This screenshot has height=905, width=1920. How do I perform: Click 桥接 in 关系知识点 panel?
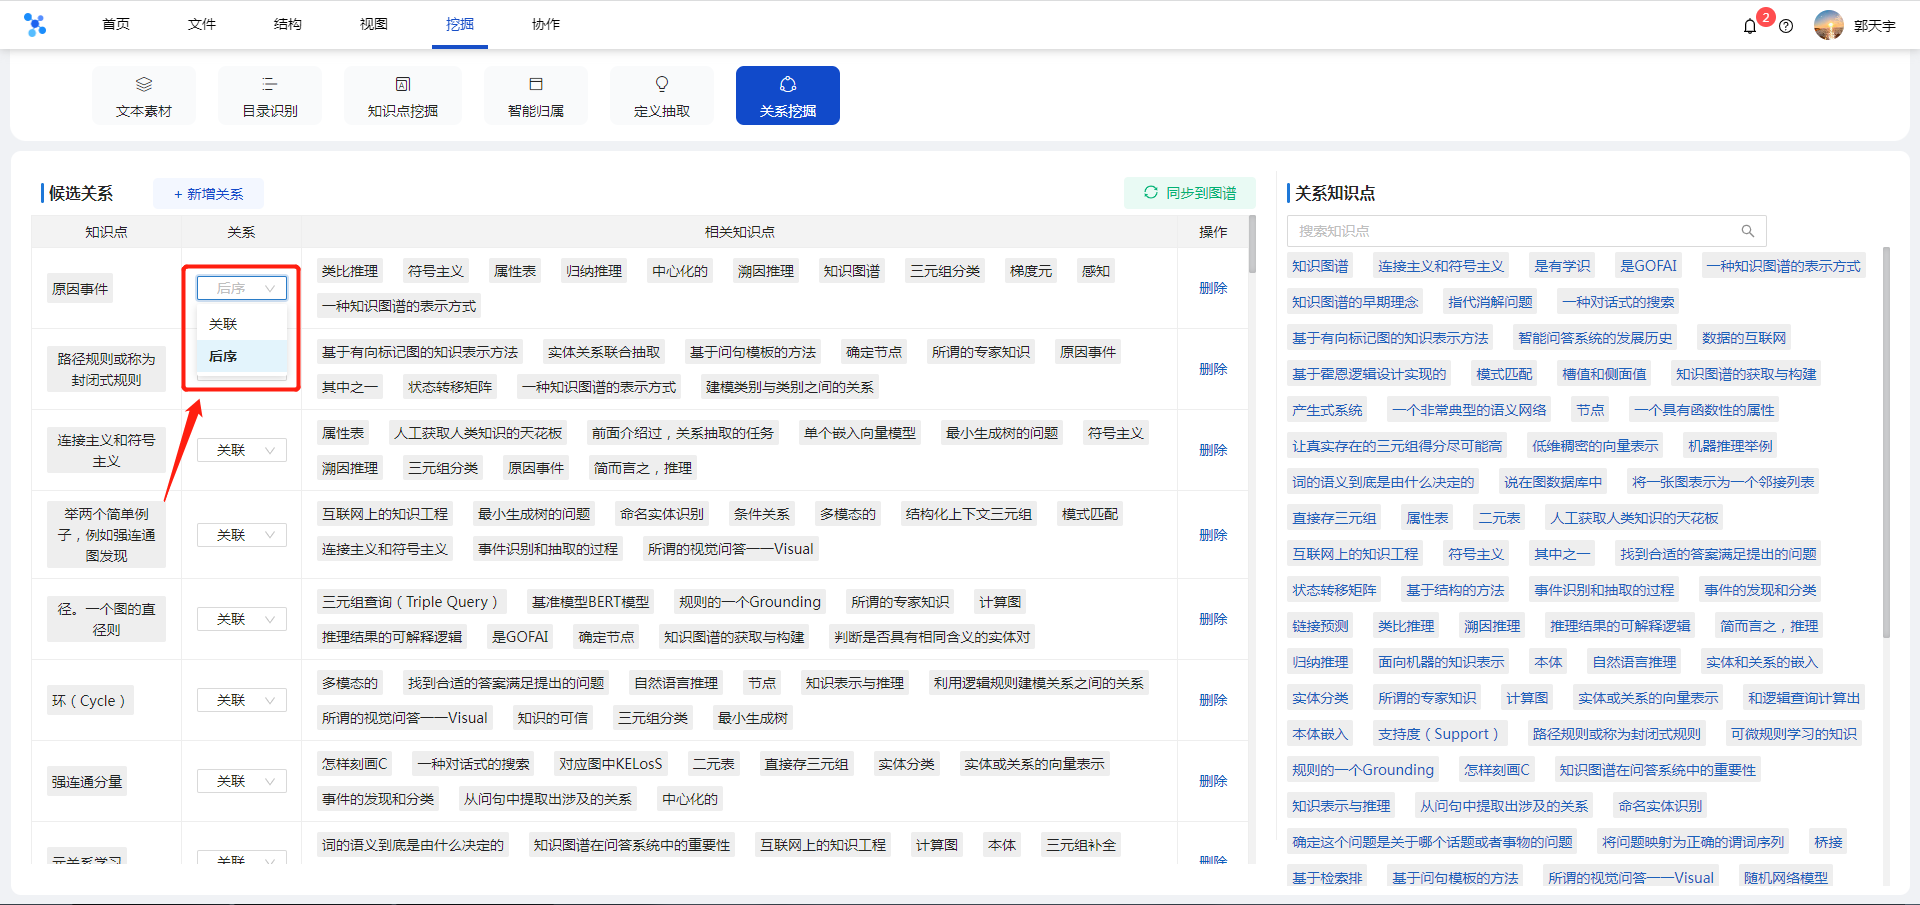(1828, 842)
